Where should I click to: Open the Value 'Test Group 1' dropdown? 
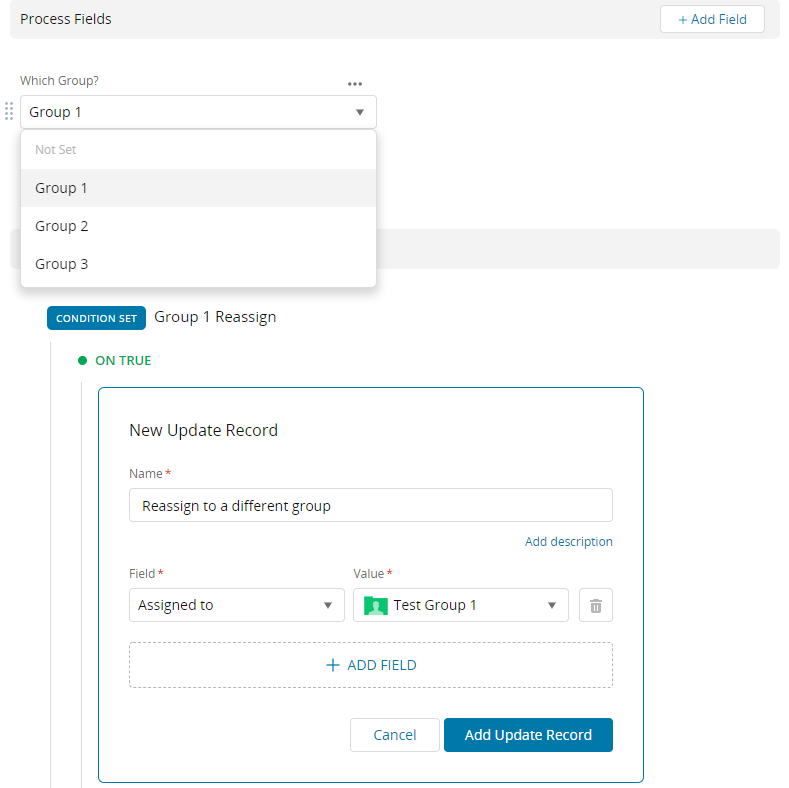point(551,605)
